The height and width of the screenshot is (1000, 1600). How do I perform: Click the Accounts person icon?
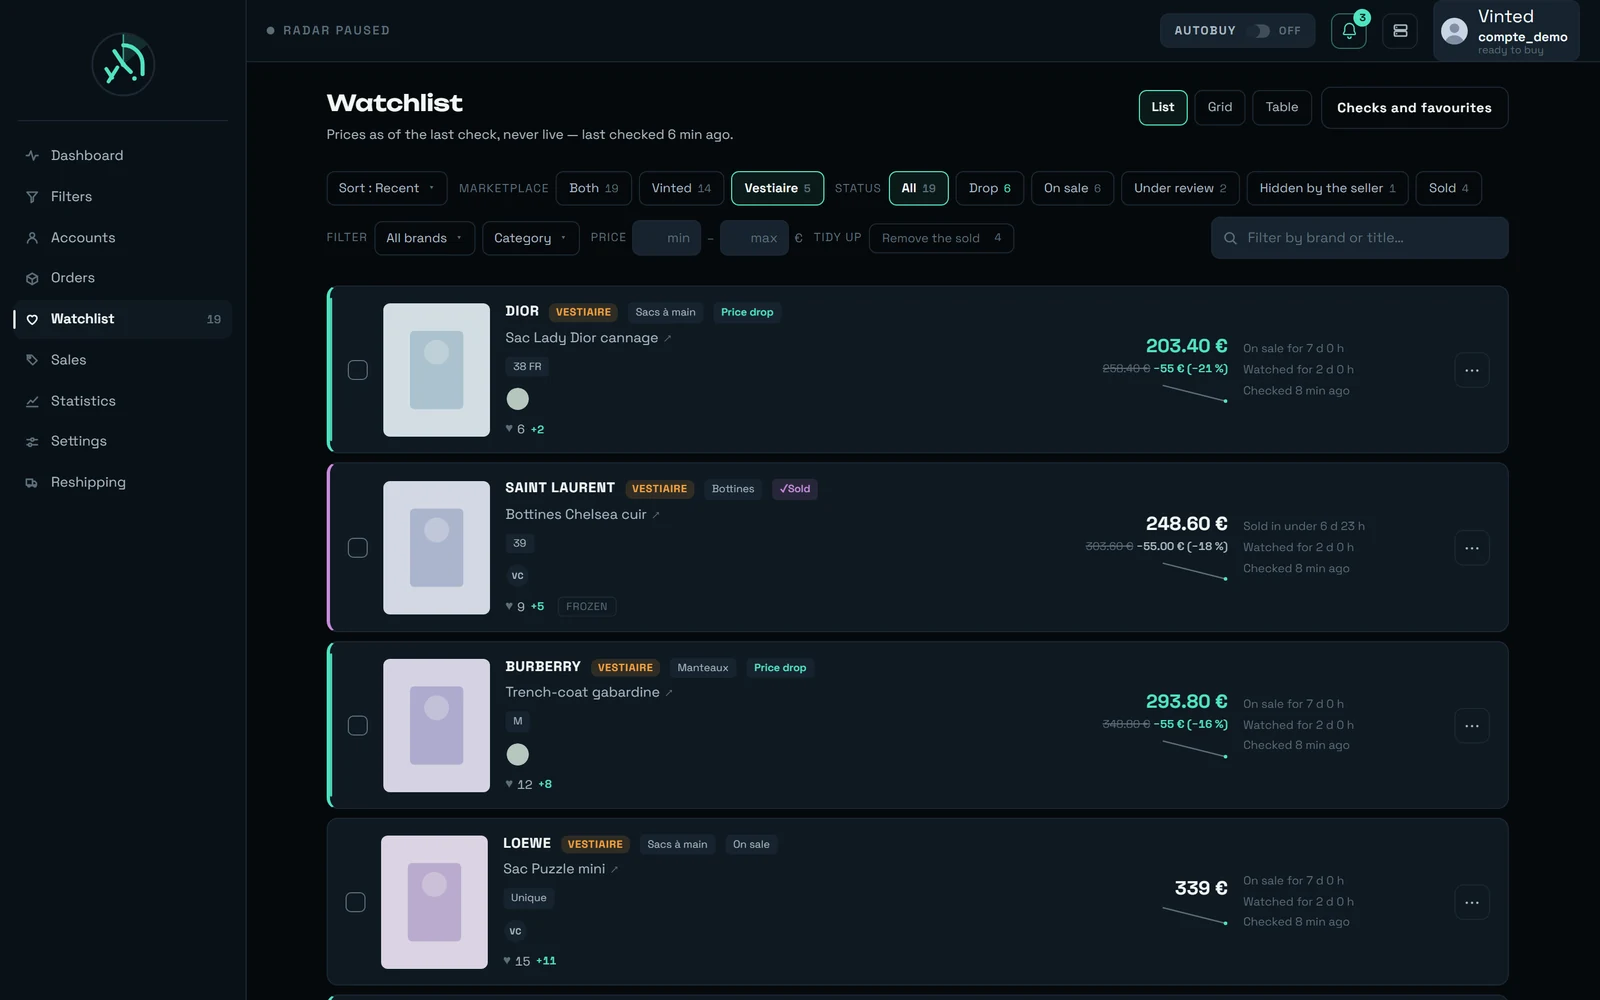(32, 238)
